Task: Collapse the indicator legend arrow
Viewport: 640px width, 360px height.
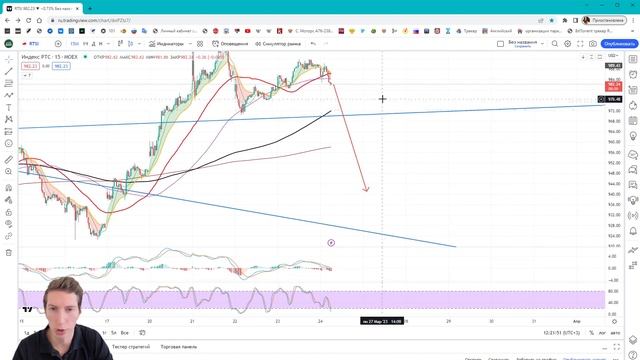Action: coord(27,76)
